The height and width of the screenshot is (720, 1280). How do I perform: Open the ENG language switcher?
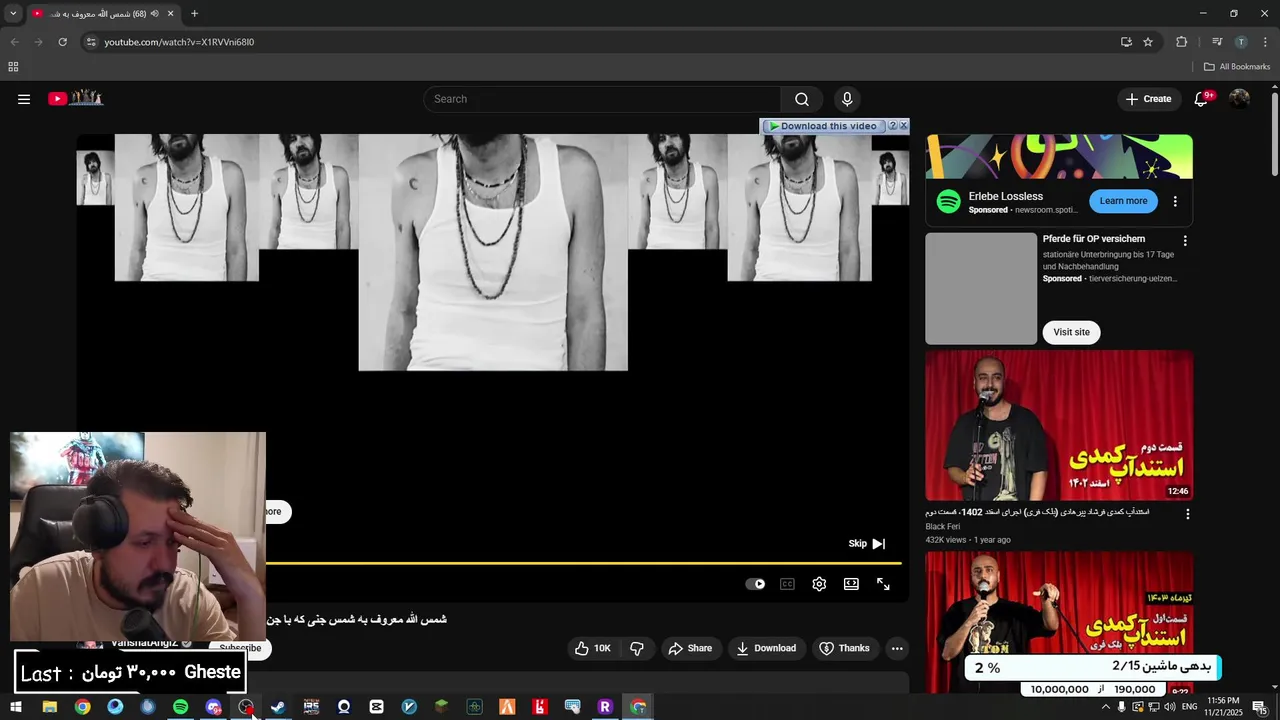tap(1189, 707)
